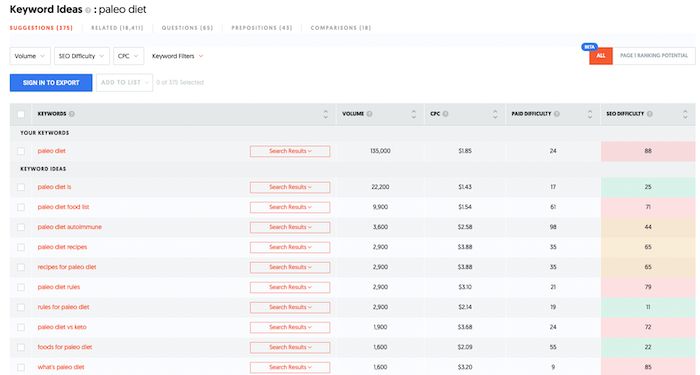The width and height of the screenshot is (700, 375).
Task: Check the 'paleo diet food list' row
Action: [21, 207]
